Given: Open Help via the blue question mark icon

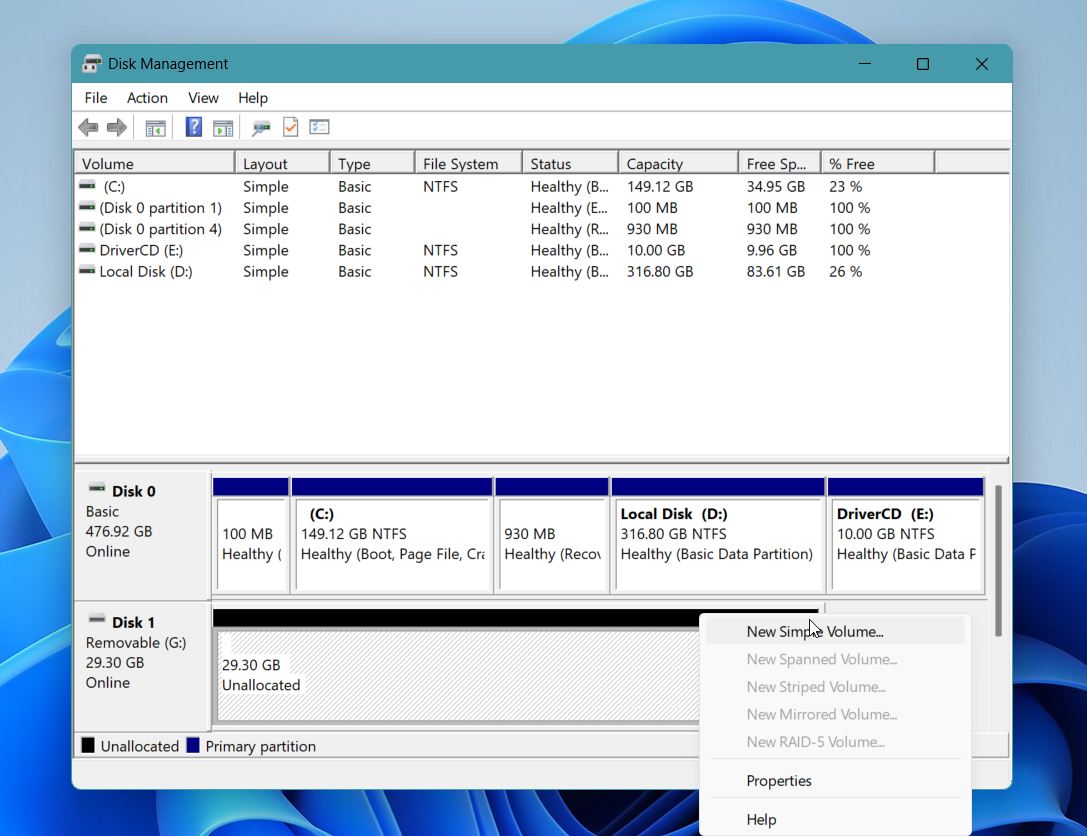Looking at the screenshot, I should click(x=193, y=127).
